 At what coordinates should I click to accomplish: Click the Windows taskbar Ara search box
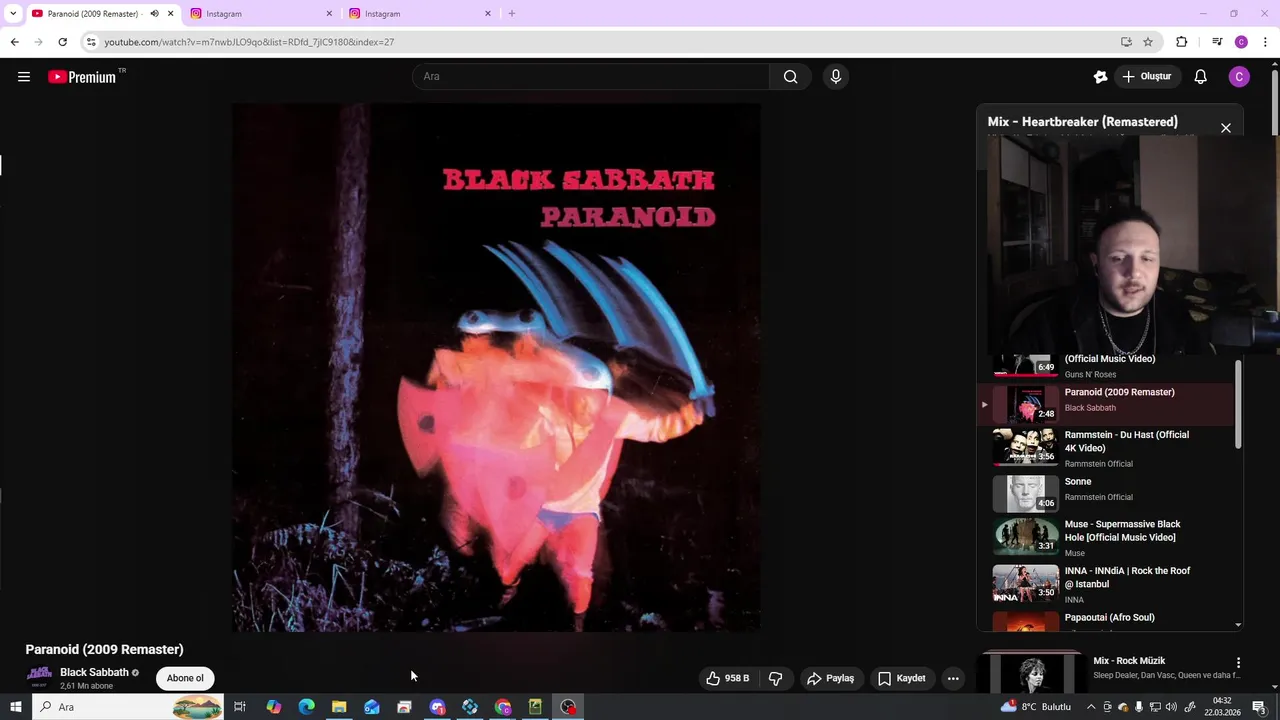[x=128, y=707]
